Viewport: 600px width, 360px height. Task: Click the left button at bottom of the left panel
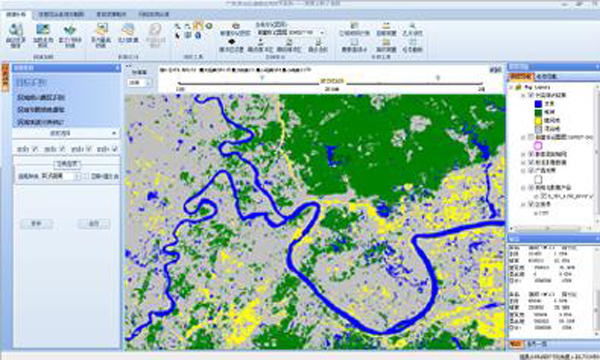tap(36, 223)
